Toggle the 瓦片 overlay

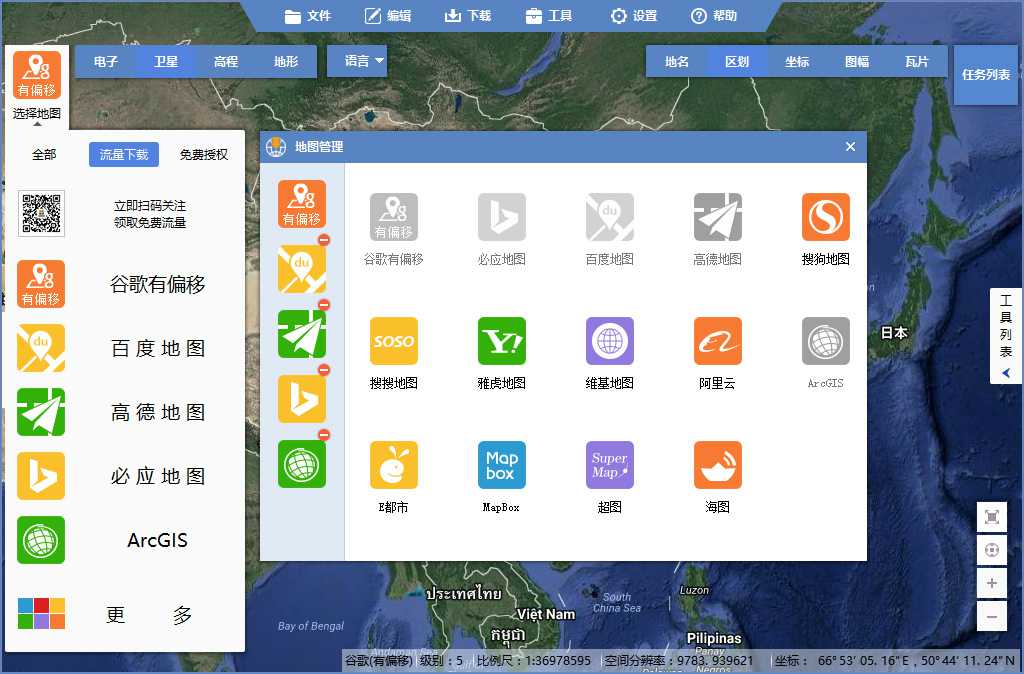917,61
